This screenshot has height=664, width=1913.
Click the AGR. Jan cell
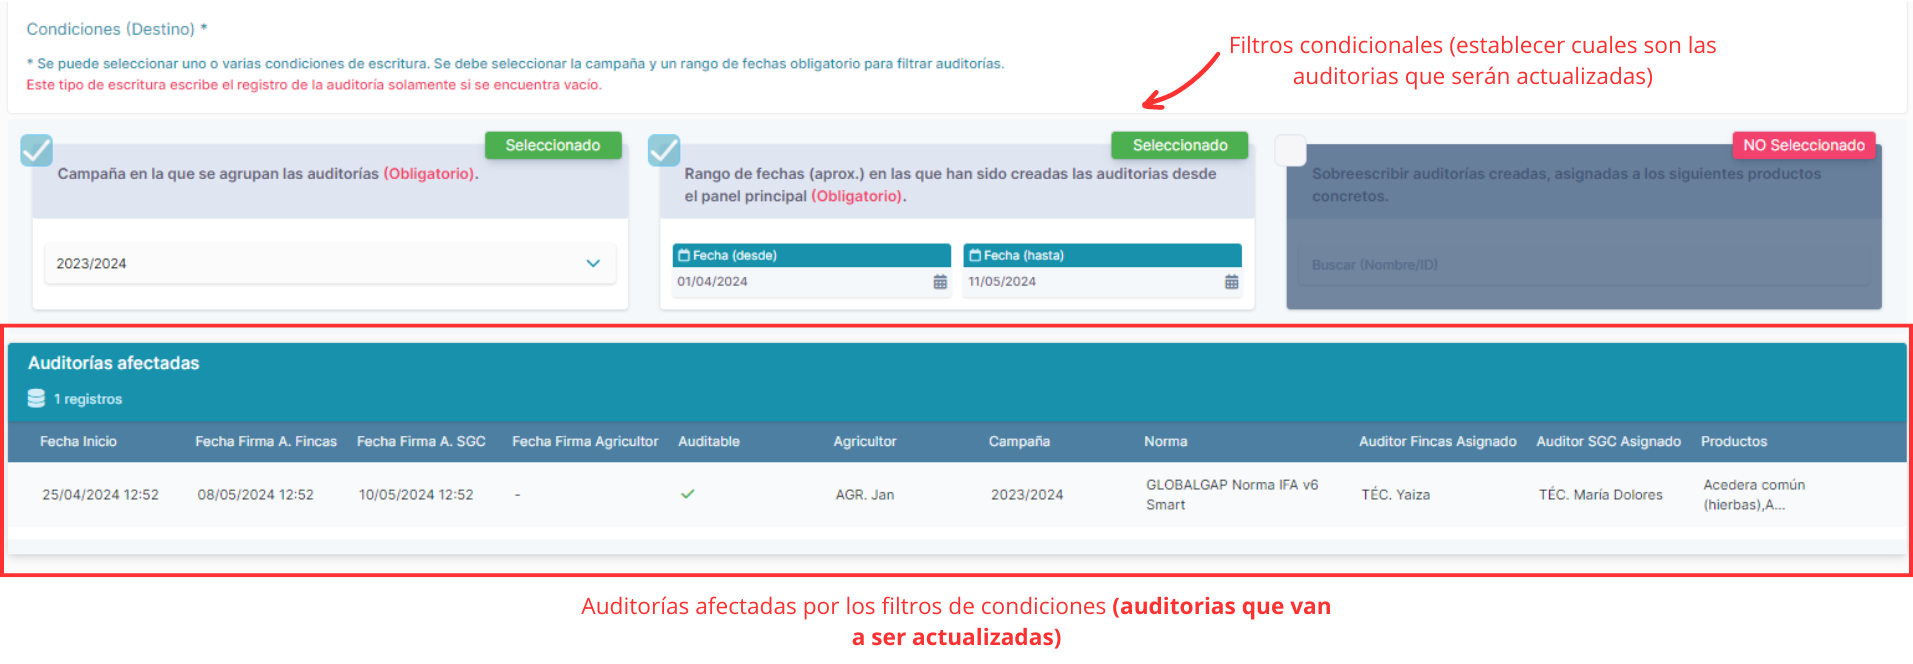(x=865, y=494)
